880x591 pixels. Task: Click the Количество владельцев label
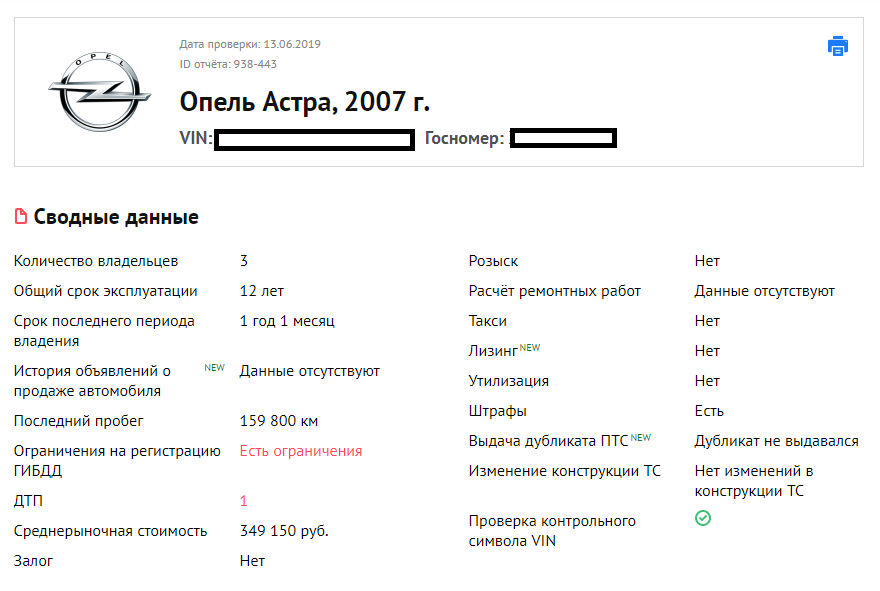tap(96, 261)
